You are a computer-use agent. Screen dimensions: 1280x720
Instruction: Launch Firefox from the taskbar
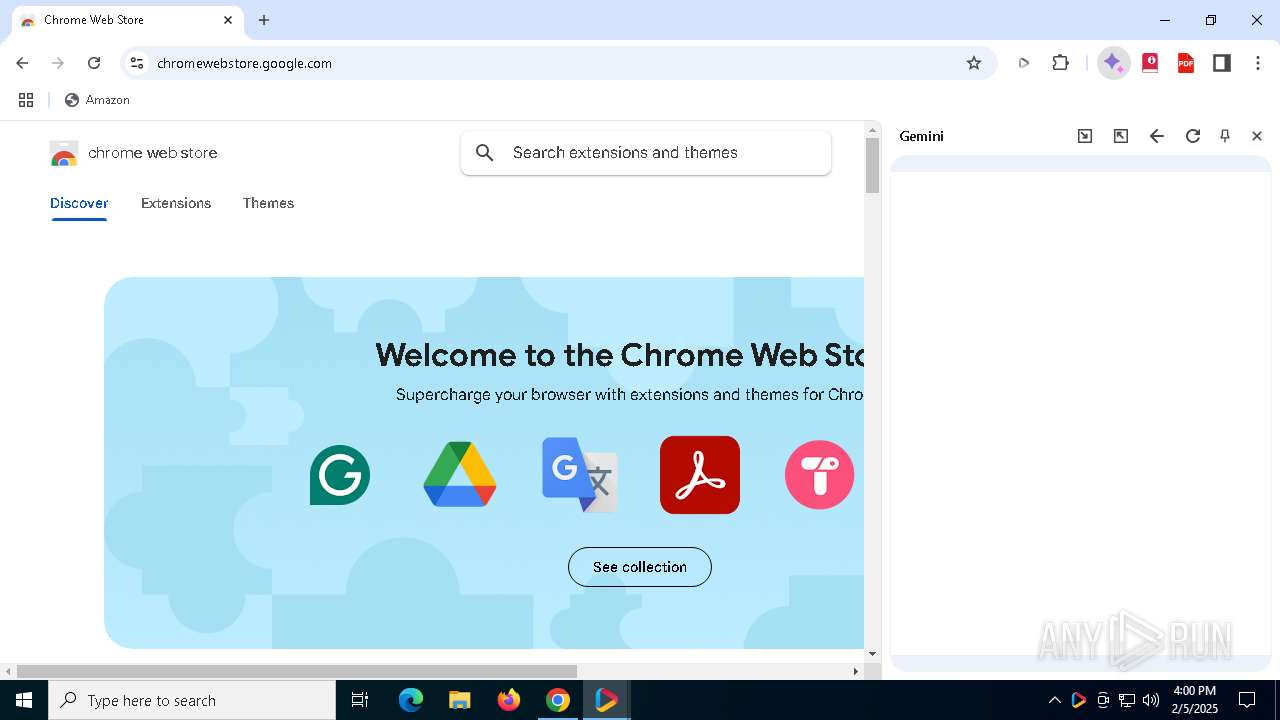(509, 700)
